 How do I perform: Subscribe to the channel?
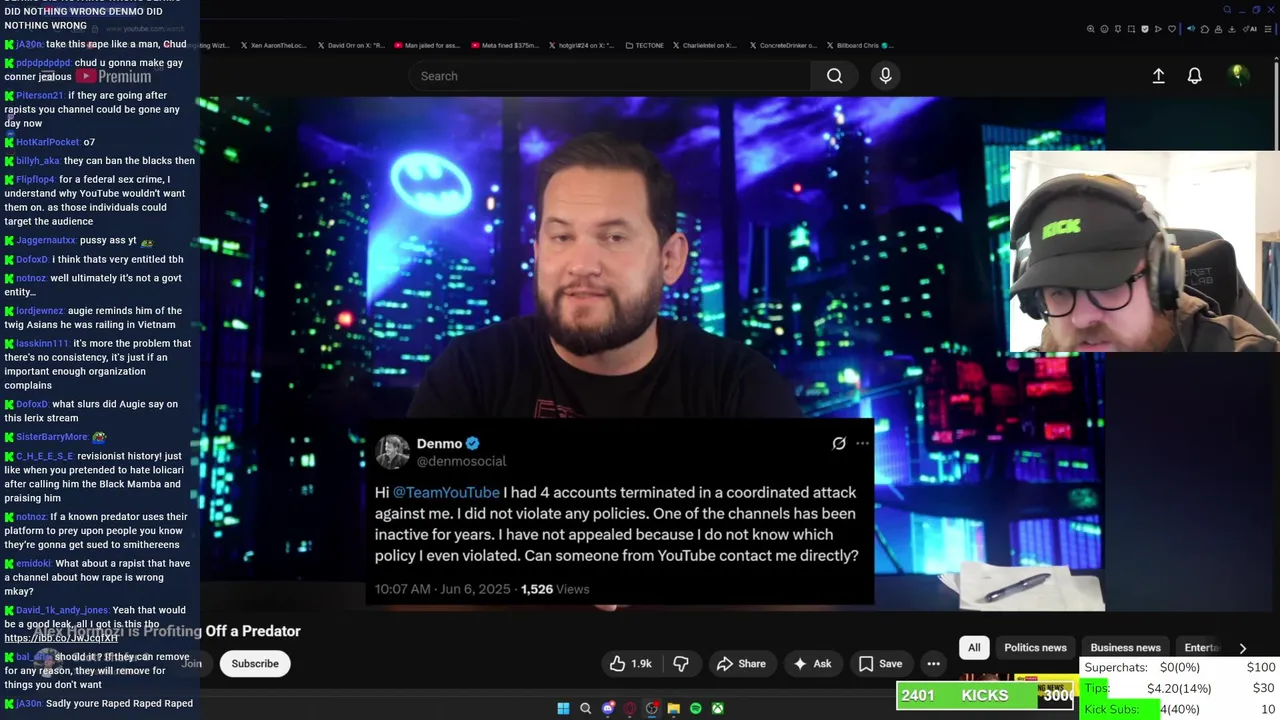tap(255, 664)
